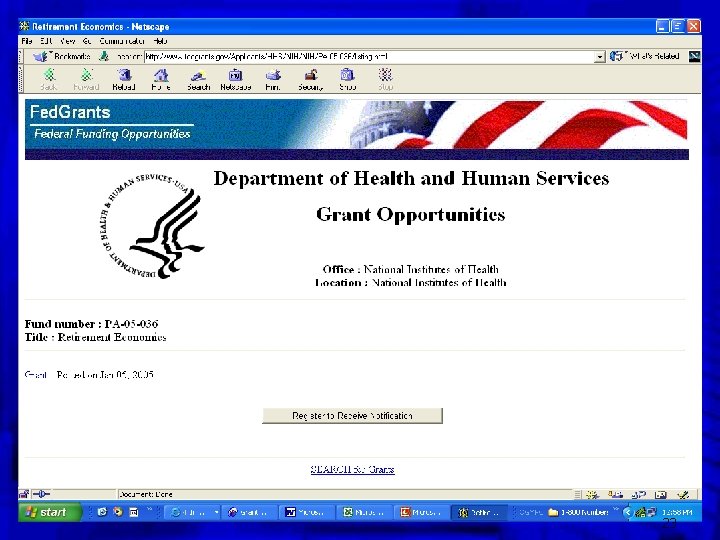
Task: Click the third component bar icon in status bar
Action: (x=638, y=495)
